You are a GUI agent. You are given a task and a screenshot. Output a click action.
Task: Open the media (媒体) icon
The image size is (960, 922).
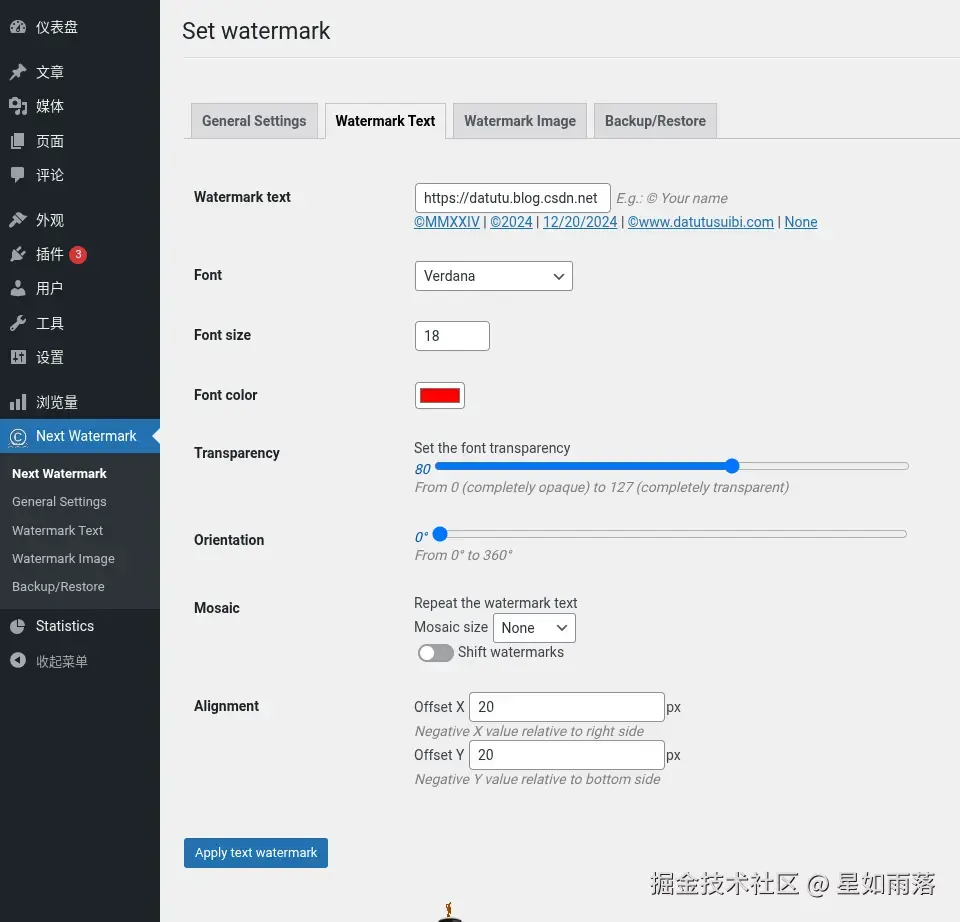click(18, 106)
